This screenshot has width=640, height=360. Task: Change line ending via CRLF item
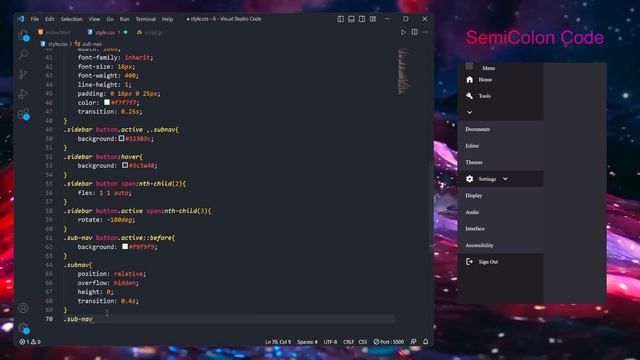[x=348, y=342]
